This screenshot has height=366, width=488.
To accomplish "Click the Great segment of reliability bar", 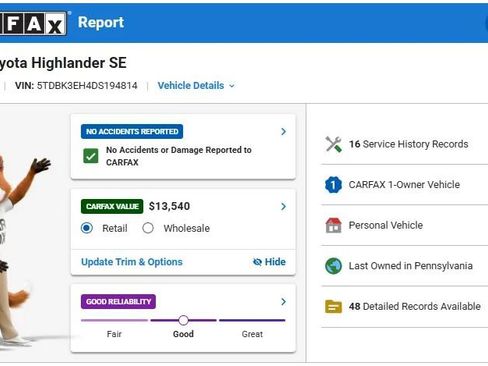I will tap(252, 320).
